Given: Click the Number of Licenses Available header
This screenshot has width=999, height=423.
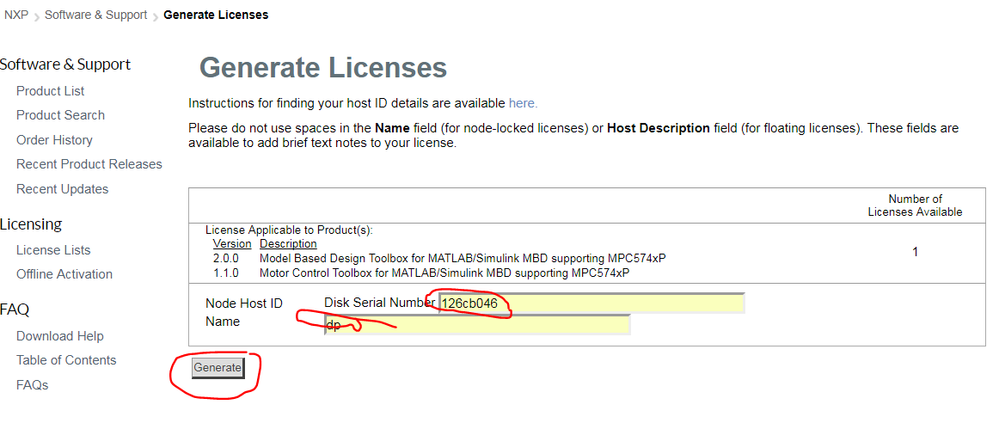Looking at the screenshot, I should click(915, 205).
